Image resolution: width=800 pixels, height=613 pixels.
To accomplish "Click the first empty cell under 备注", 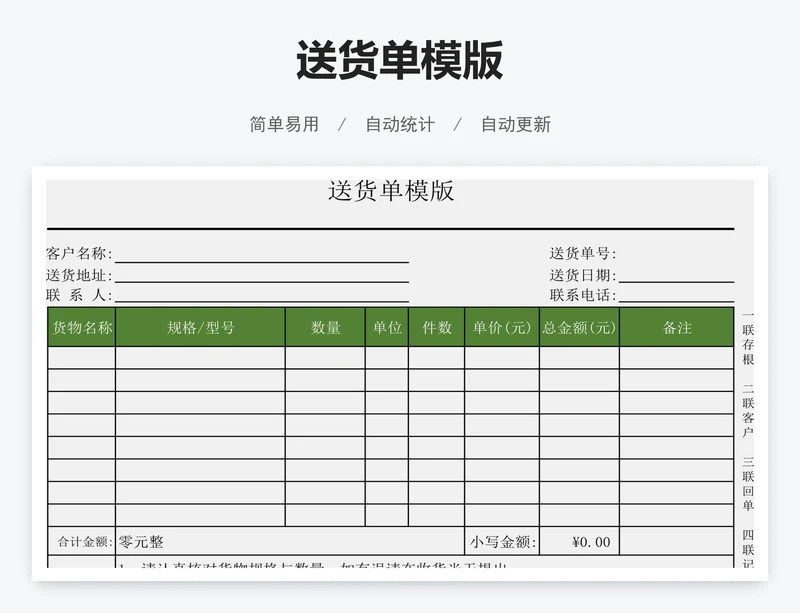I will [x=677, y=358].
